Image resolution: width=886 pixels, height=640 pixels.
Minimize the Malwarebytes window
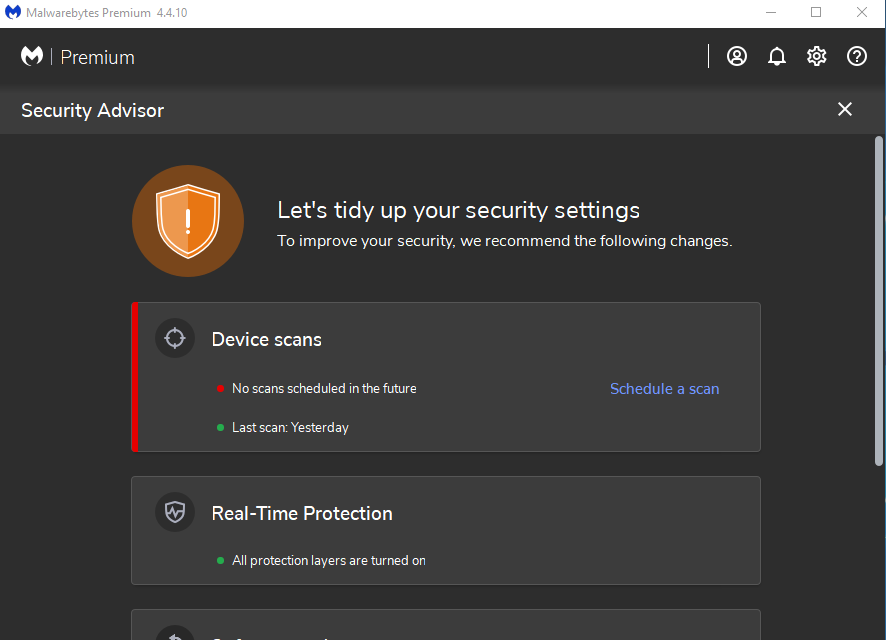(771, 12)
